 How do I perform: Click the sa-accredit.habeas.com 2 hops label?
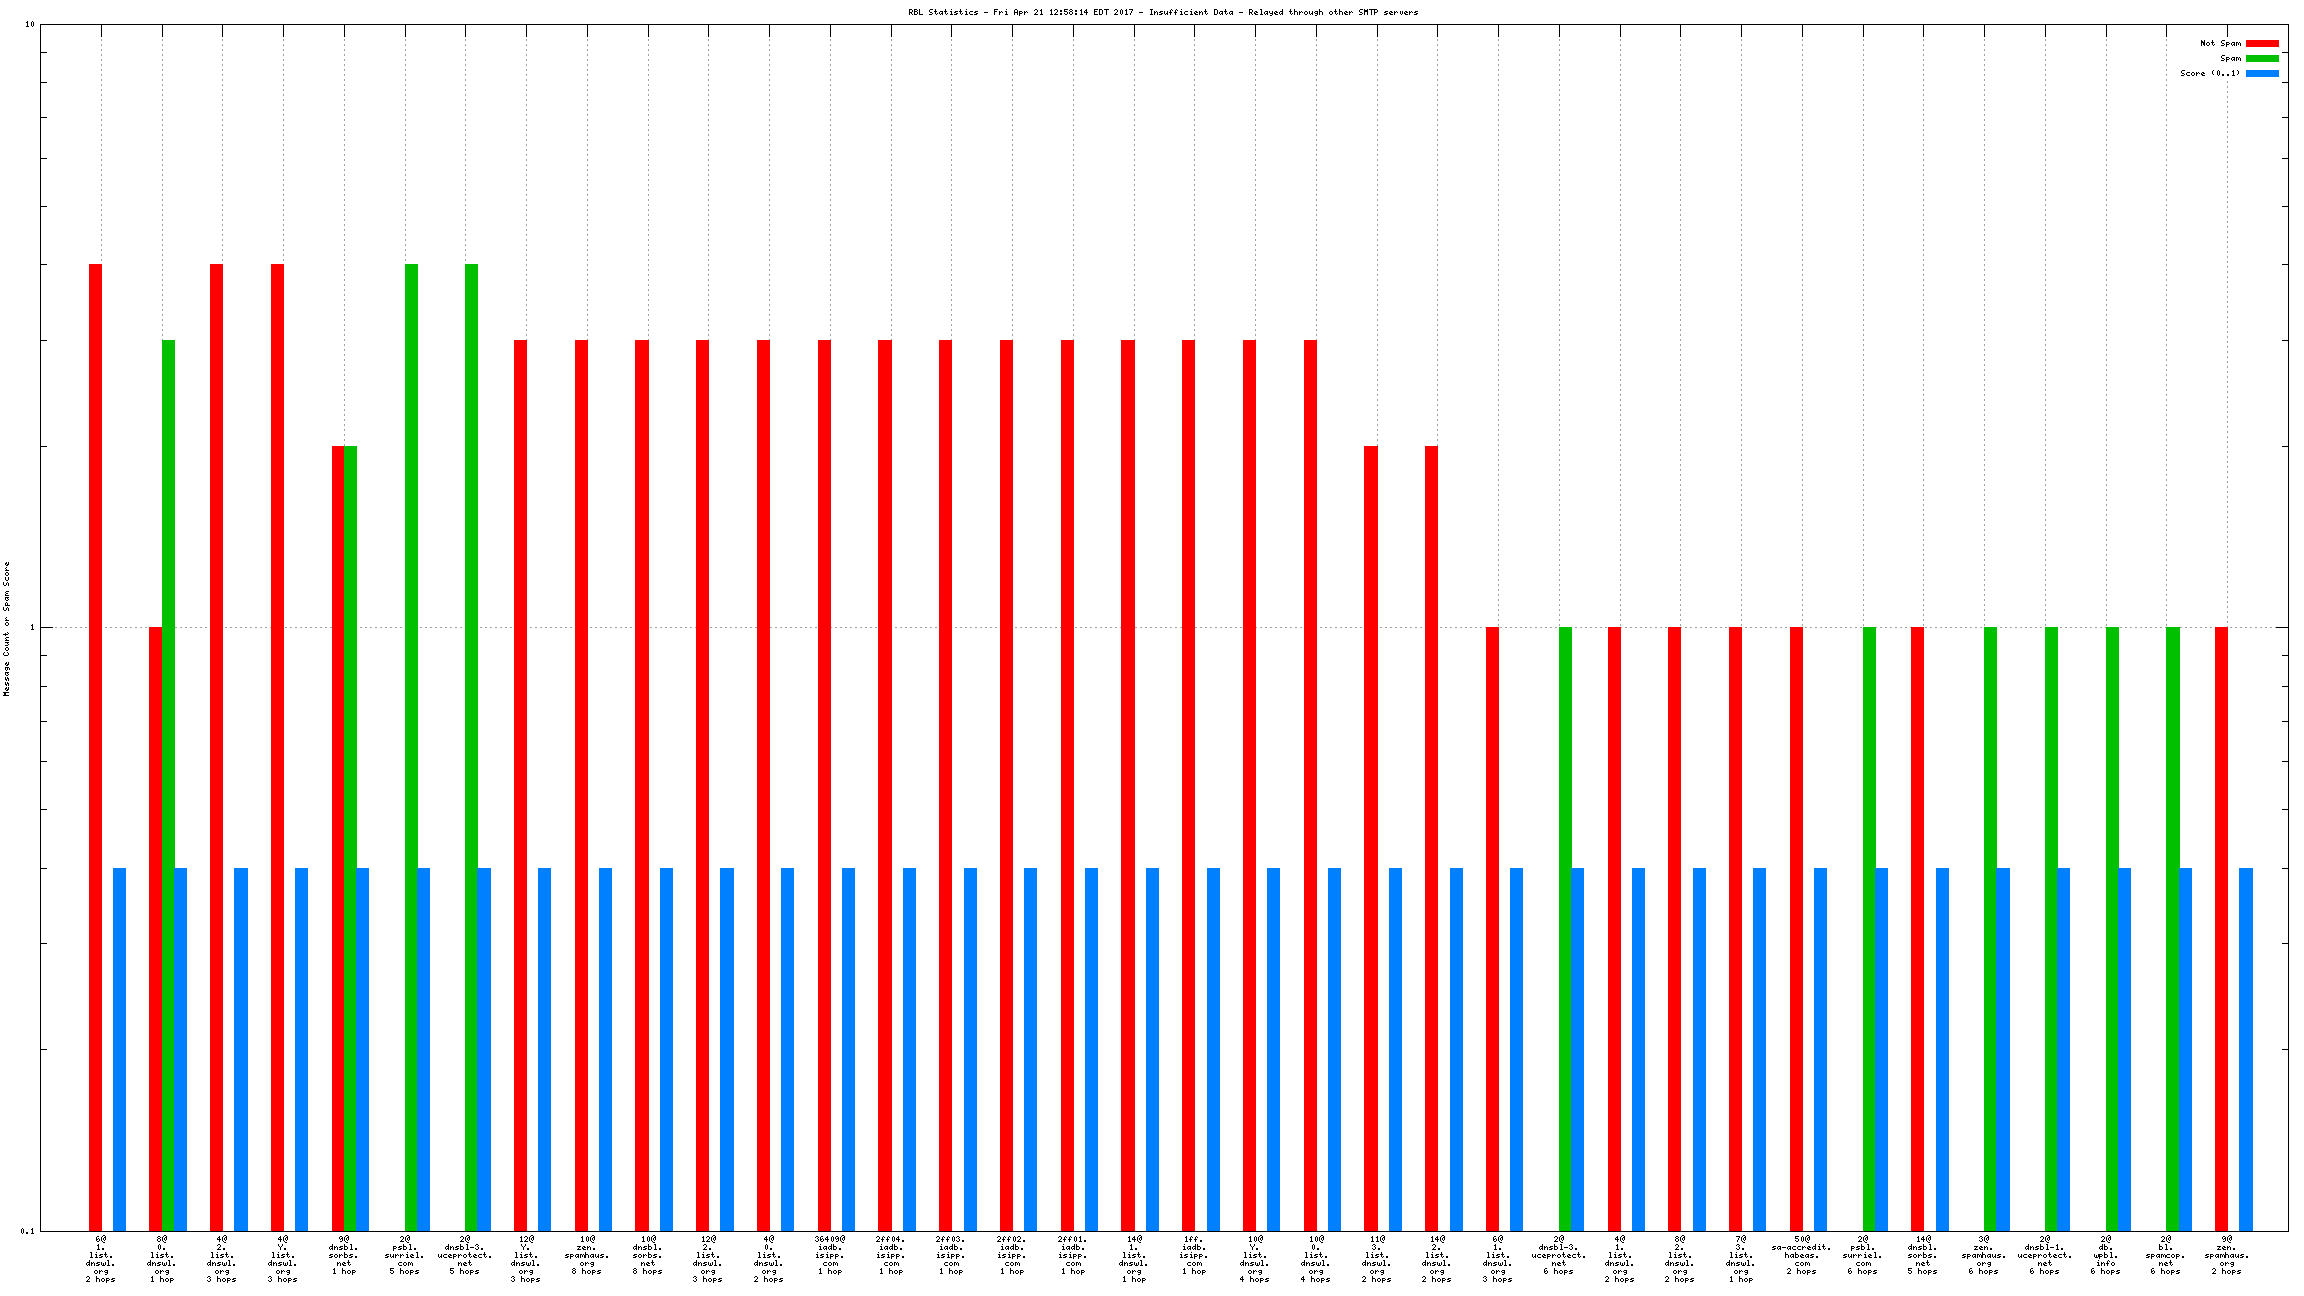pos(1801,1255)
